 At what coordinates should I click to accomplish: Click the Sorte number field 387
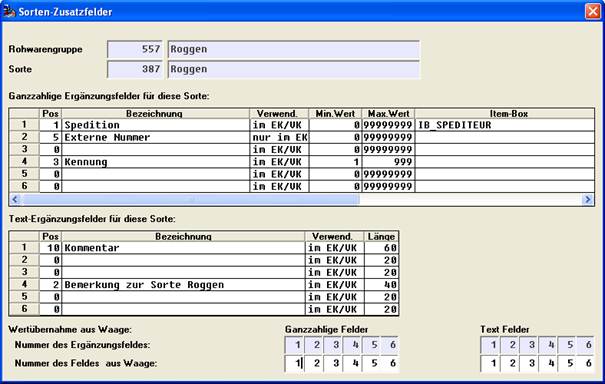(x=135, y=69)
